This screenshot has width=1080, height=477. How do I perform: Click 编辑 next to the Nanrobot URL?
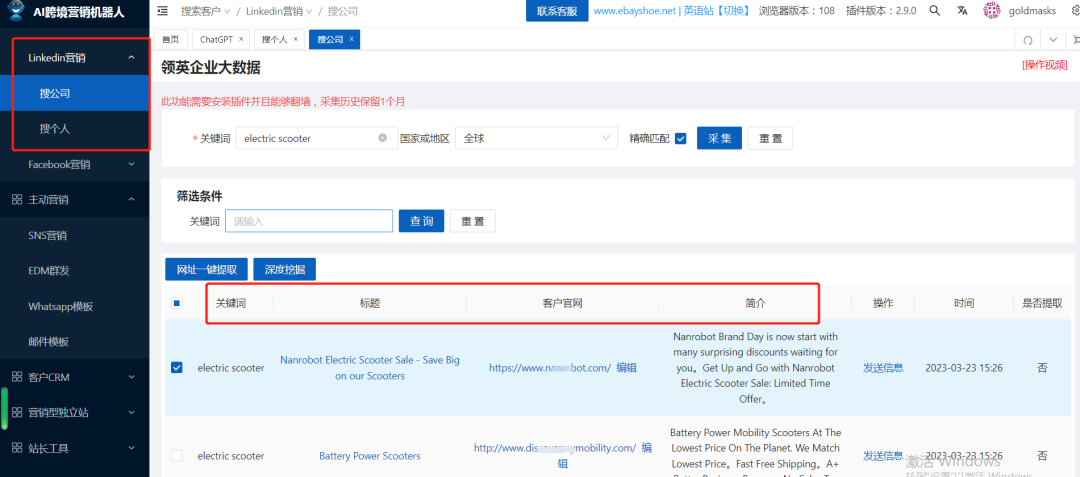pos(626,368)
